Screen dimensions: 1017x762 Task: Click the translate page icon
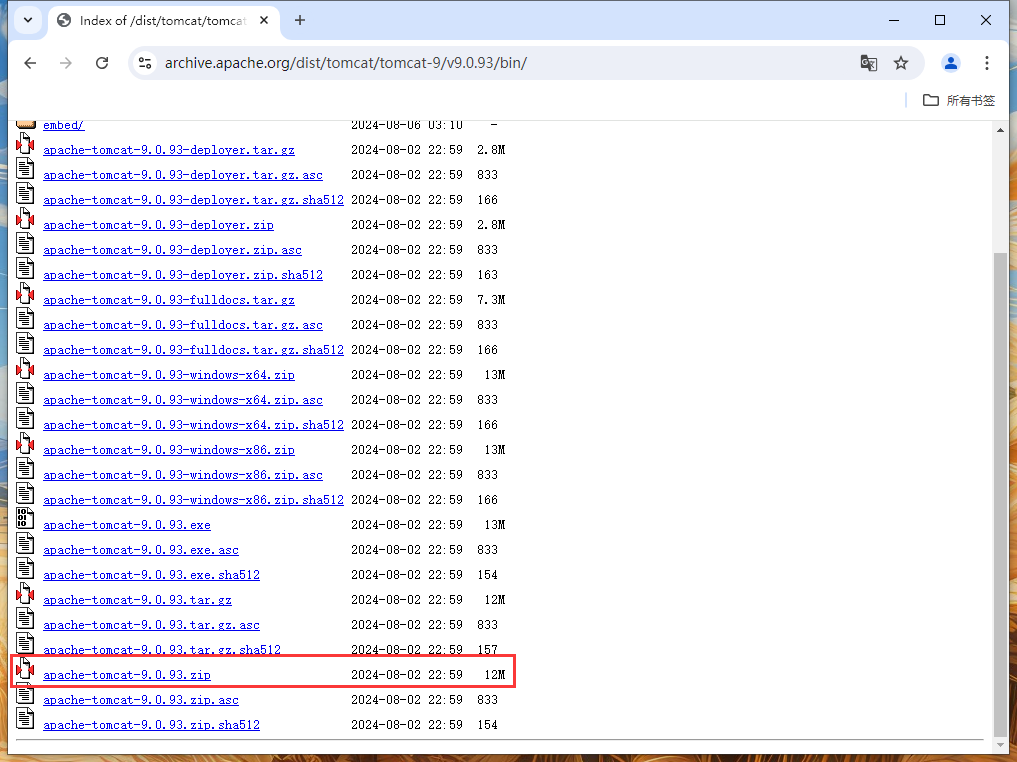click(x=868, y=63)
